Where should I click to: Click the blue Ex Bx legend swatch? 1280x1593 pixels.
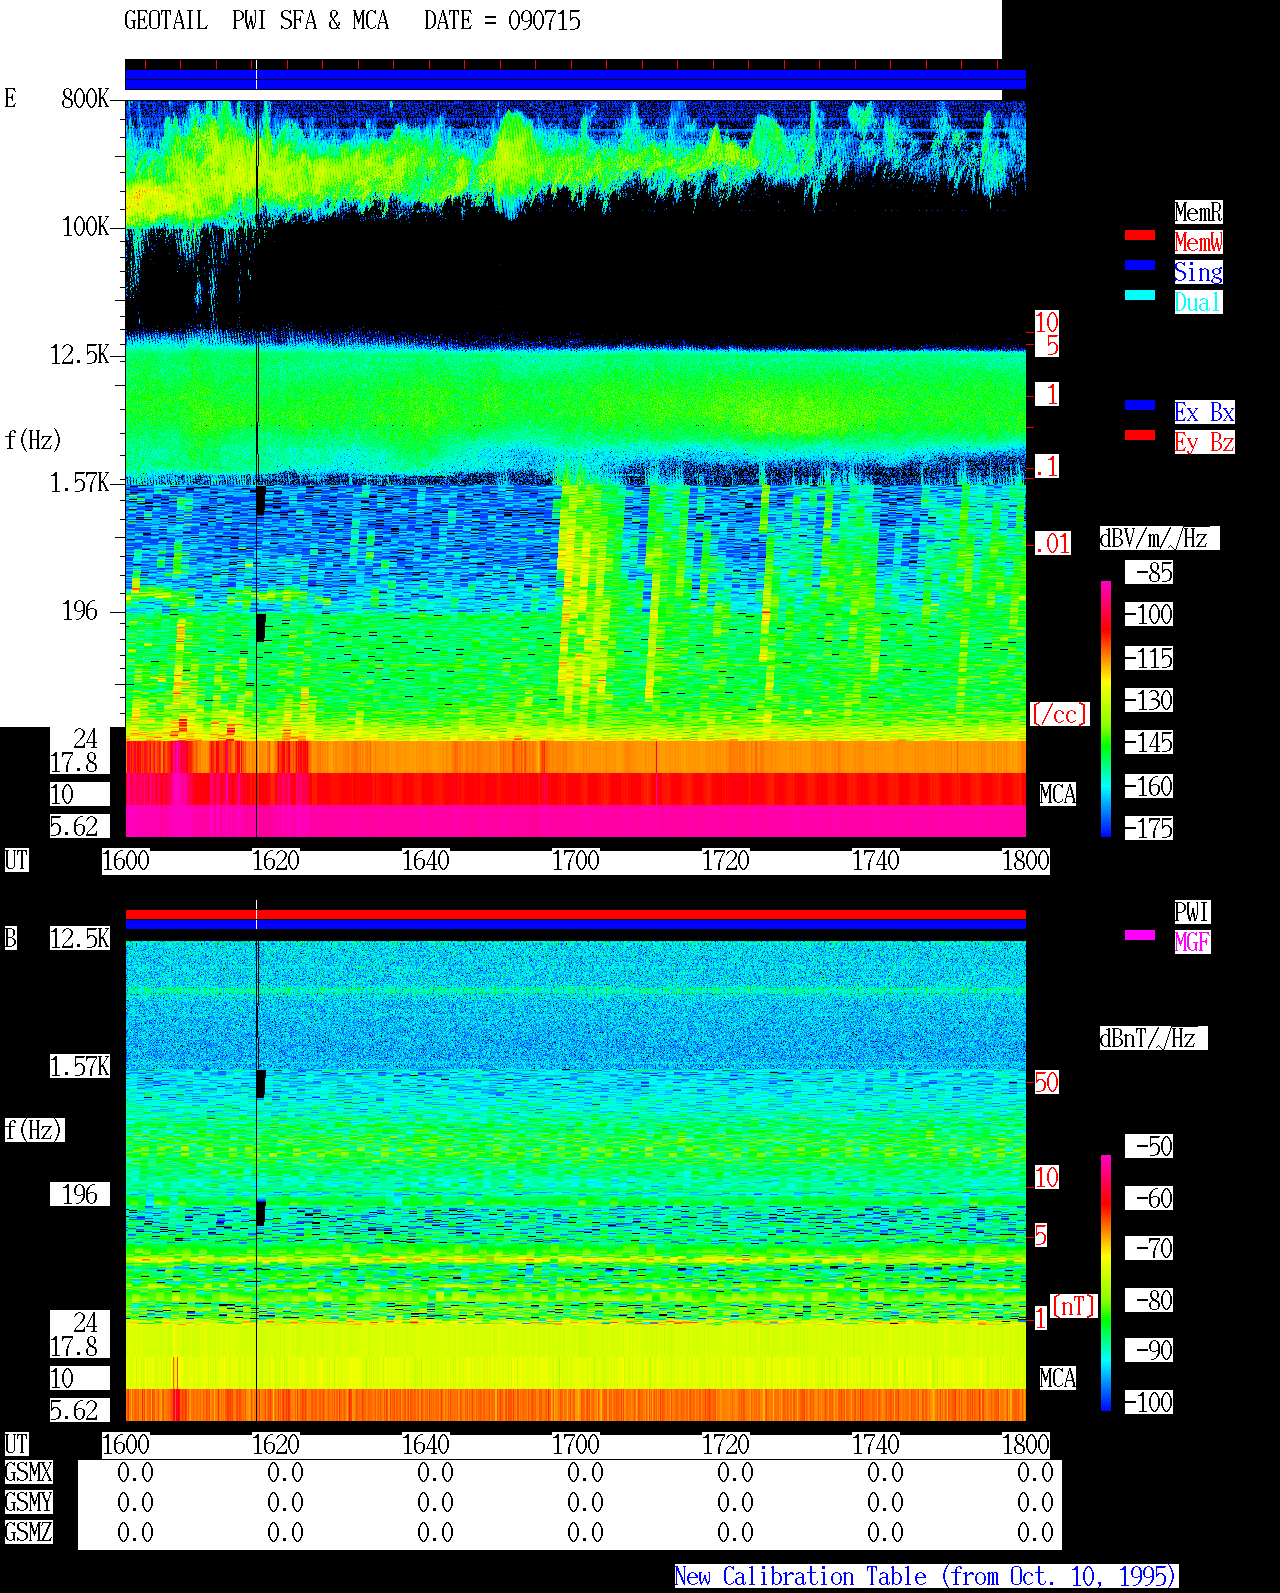(1140, 405)
